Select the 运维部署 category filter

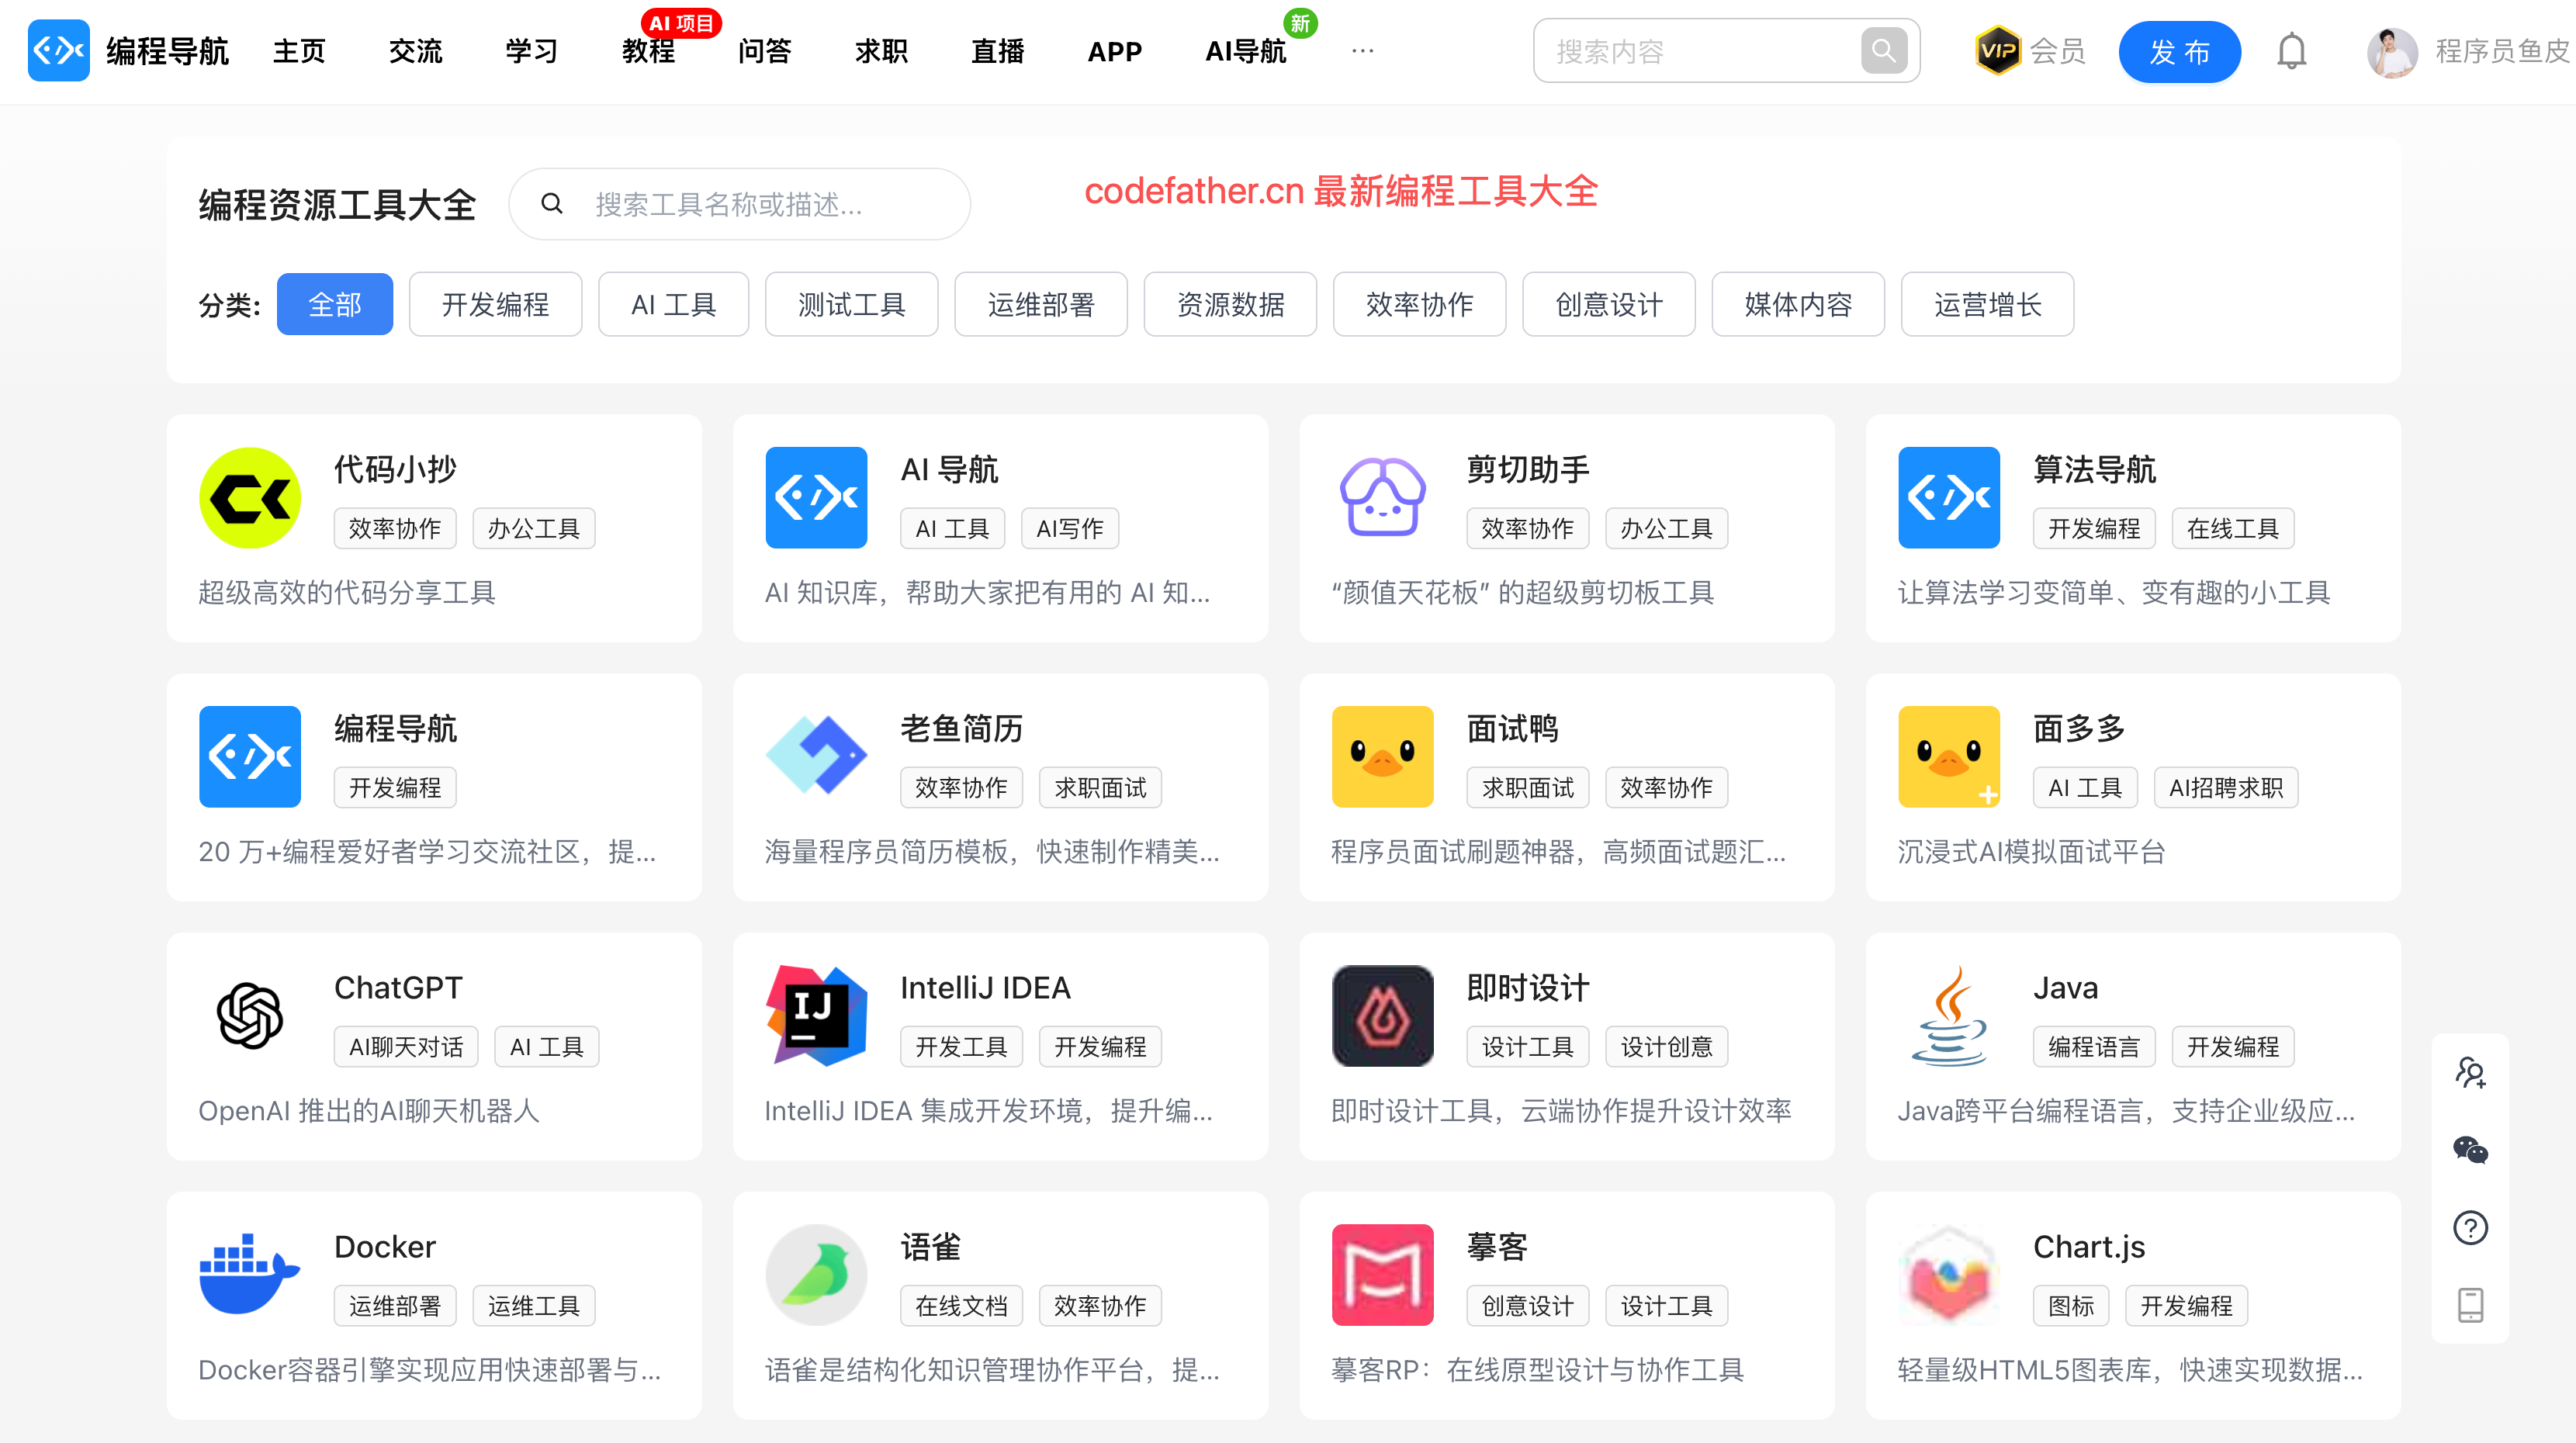coord(1040,304)
